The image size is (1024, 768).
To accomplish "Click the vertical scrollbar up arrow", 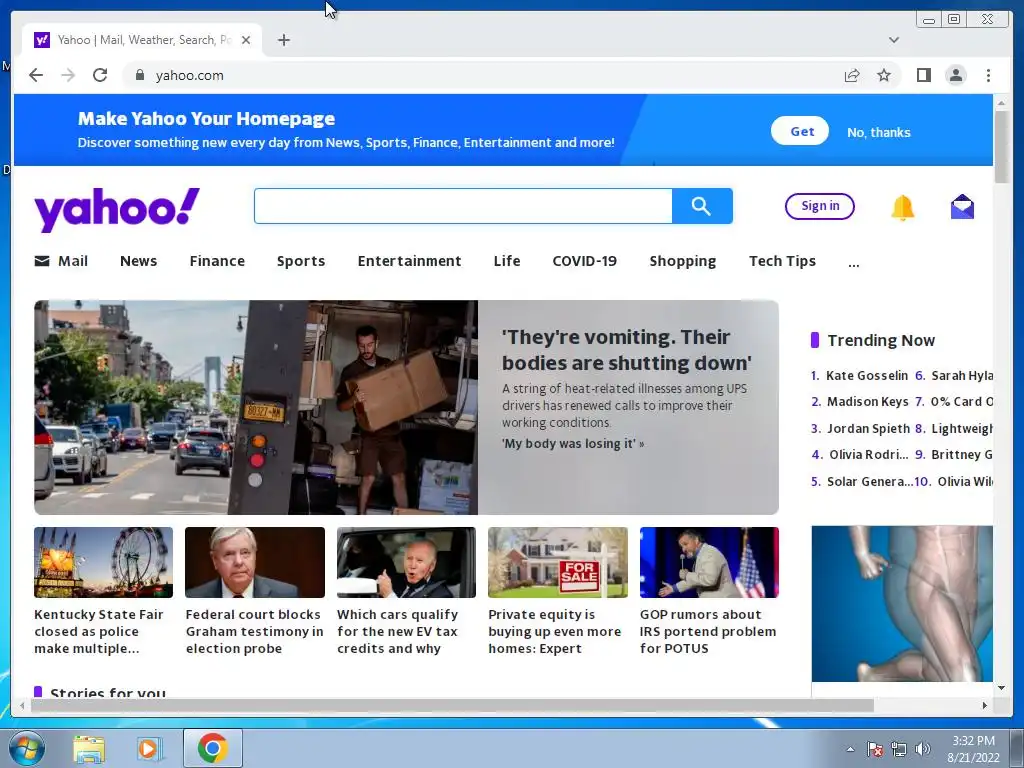I will (x=1001, y=103).
